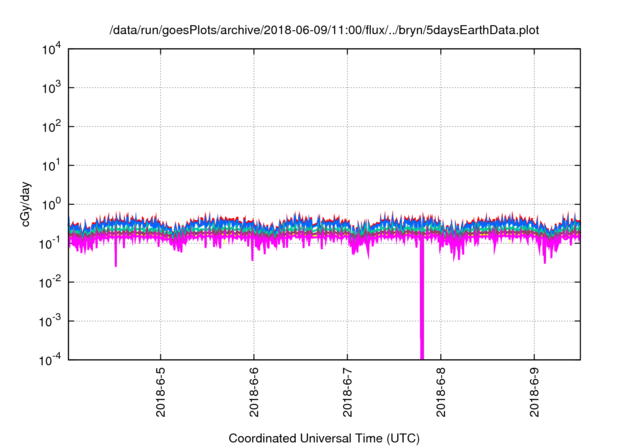Click the 10^-2 y-axis tick label
Image resolution: width=640 pixels, height=448 pixels.
[x=50, y=283]
